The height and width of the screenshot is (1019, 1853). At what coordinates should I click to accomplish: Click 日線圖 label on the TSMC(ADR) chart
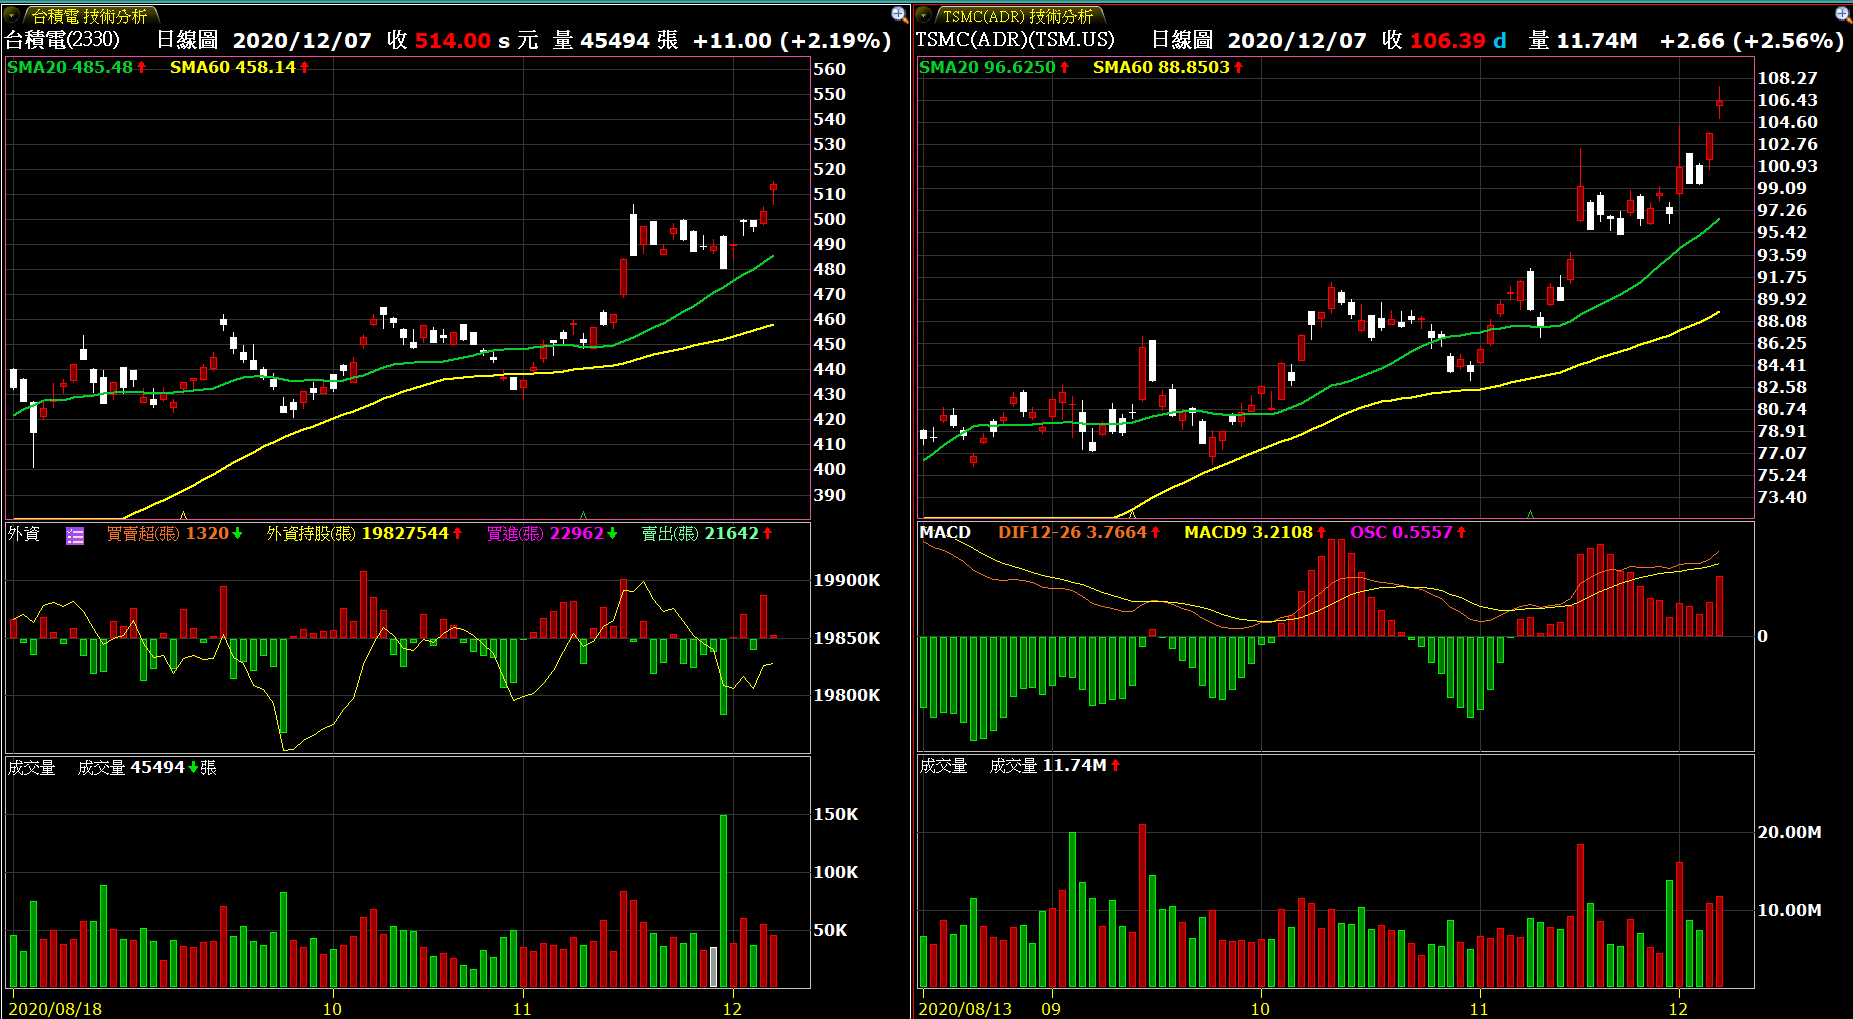point(1182,40)
